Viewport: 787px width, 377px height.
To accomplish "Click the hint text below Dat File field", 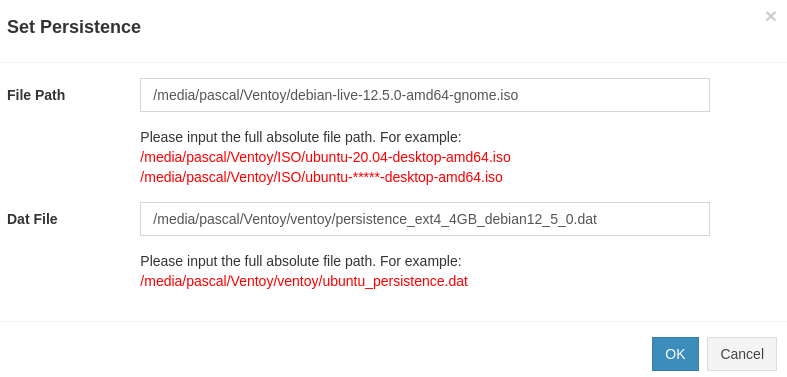I will pos(301,261).
